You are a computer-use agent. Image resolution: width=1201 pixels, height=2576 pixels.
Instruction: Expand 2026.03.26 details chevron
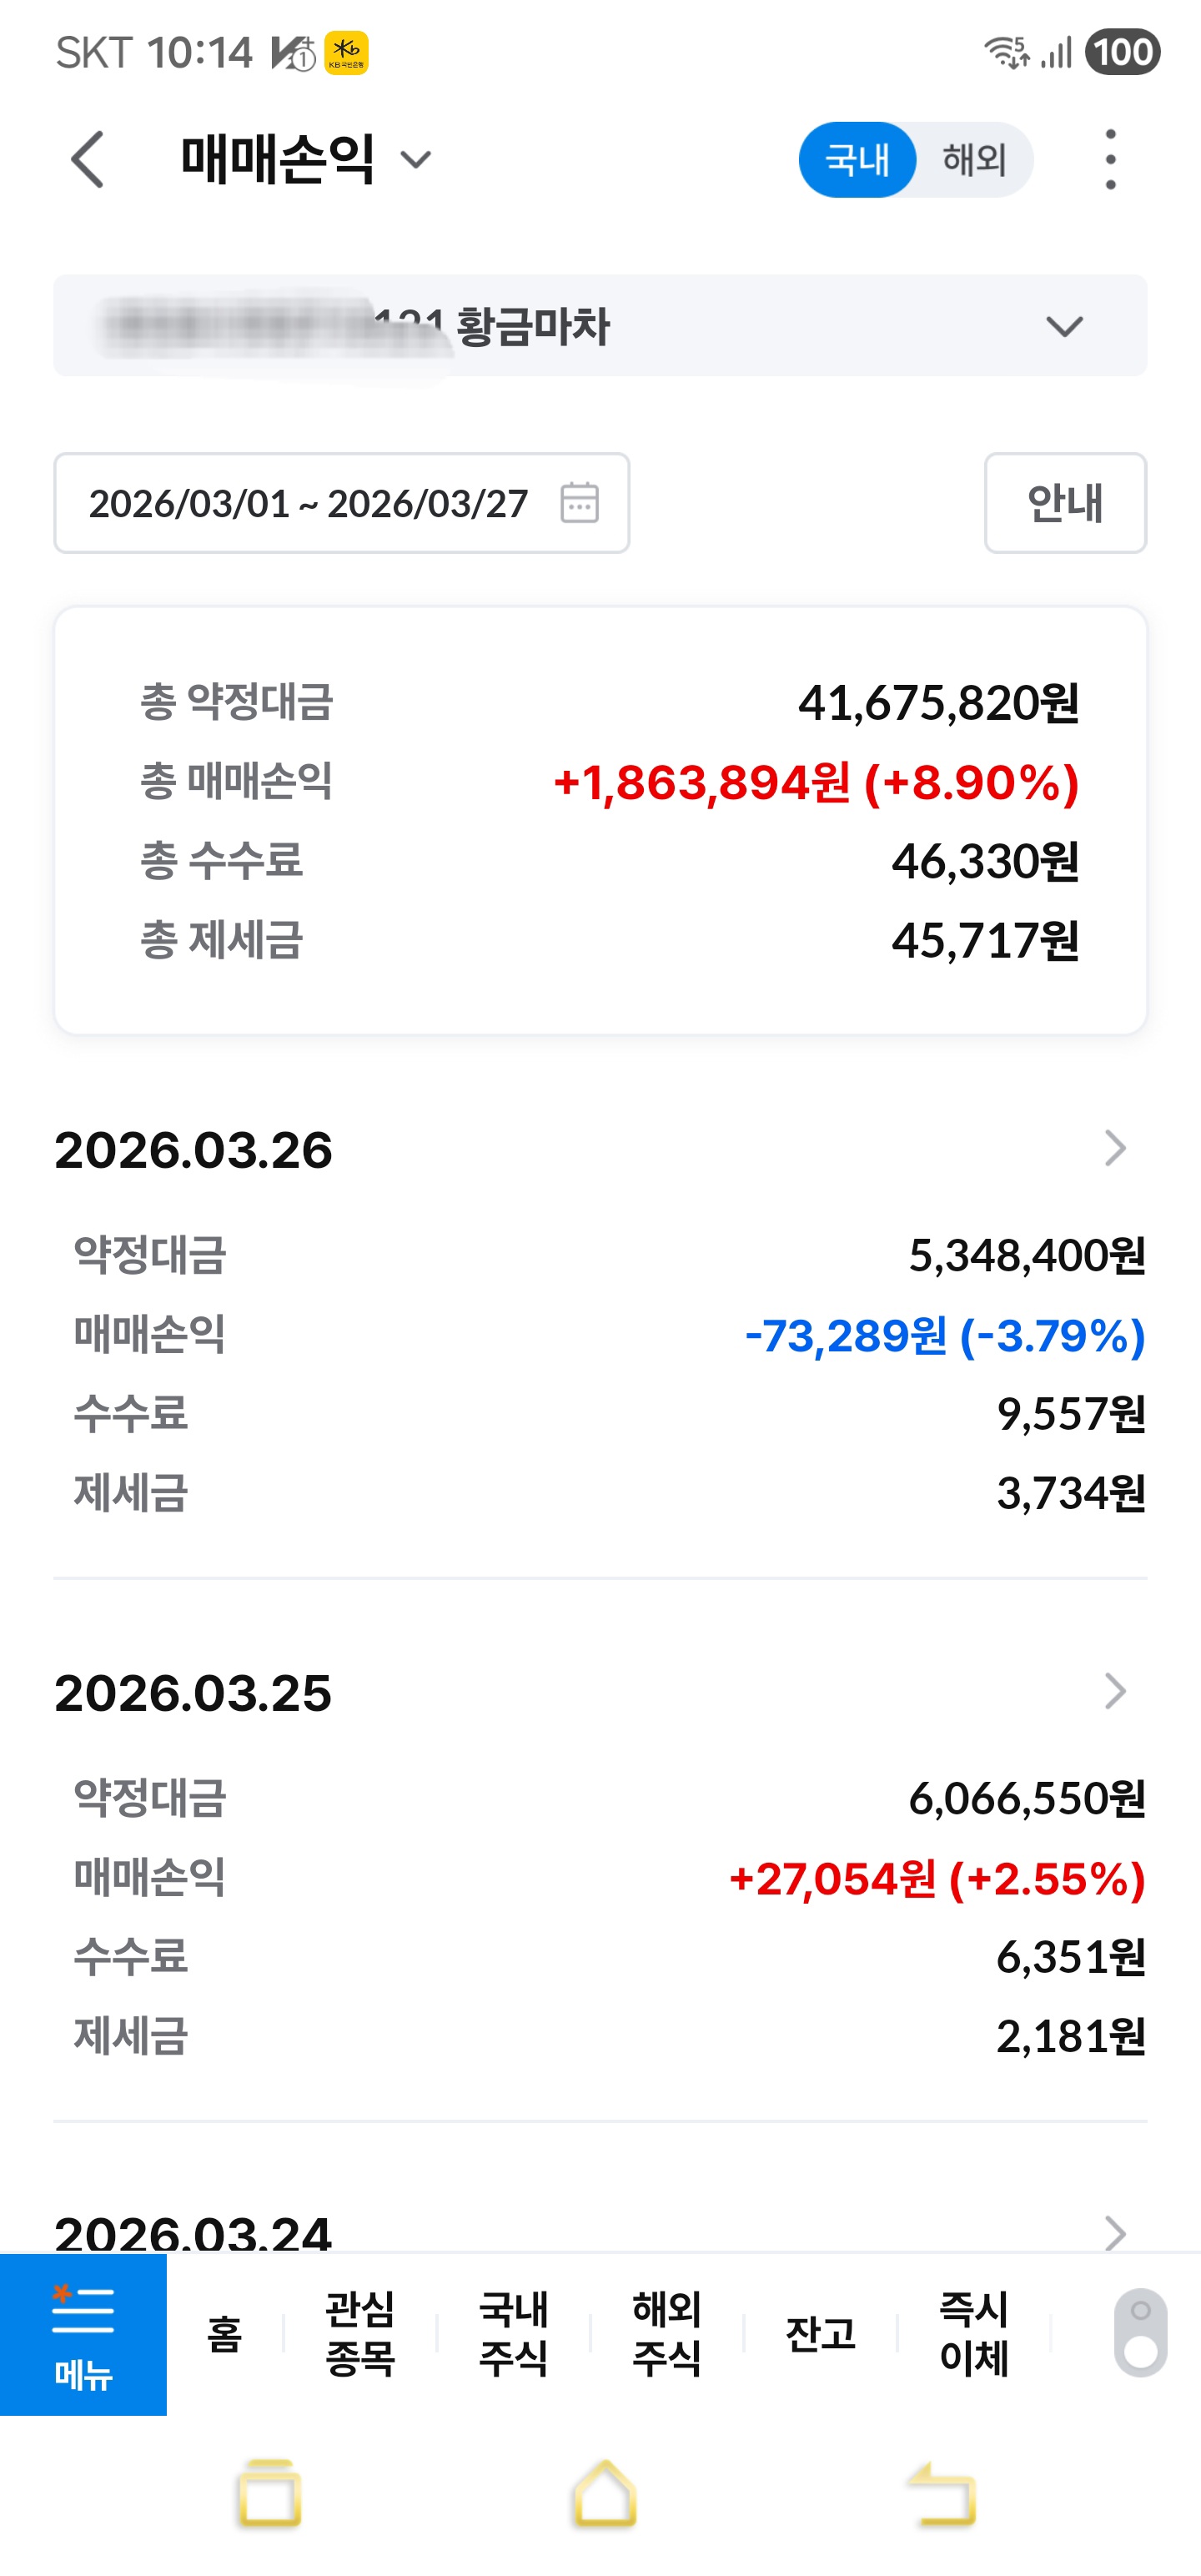tap(1115, 1148)
